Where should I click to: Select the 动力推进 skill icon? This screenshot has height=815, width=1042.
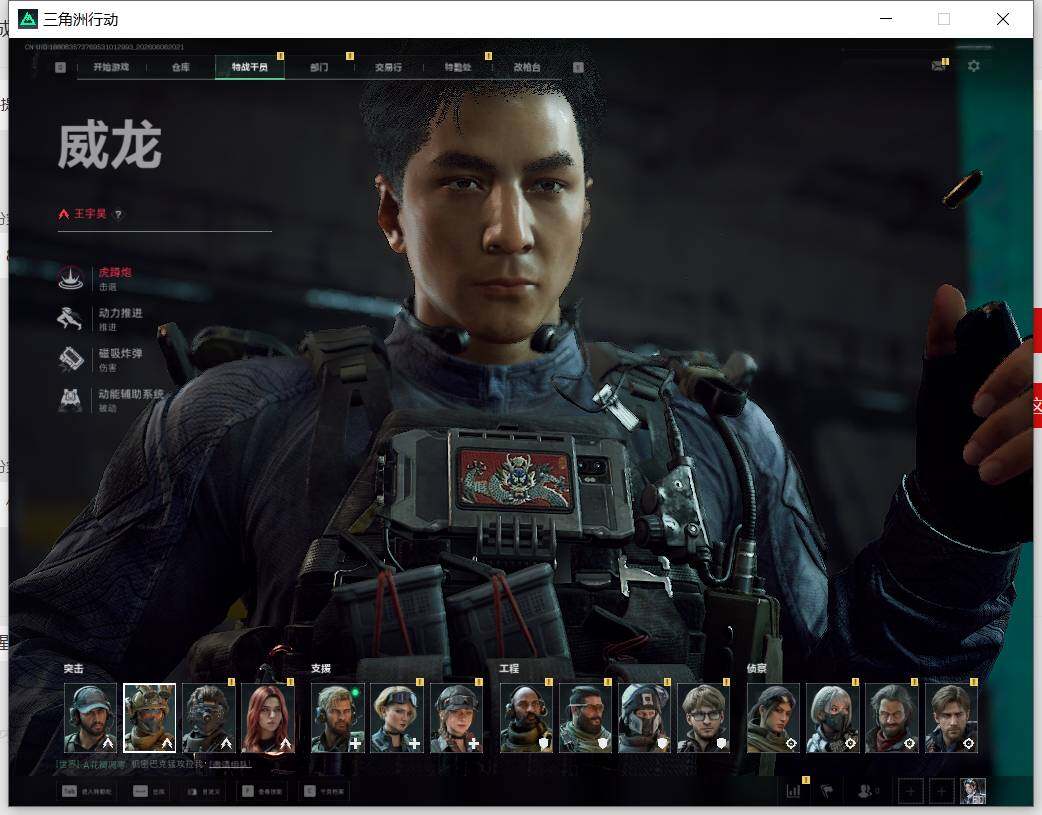pyautogui.click(x=70, y=318)
